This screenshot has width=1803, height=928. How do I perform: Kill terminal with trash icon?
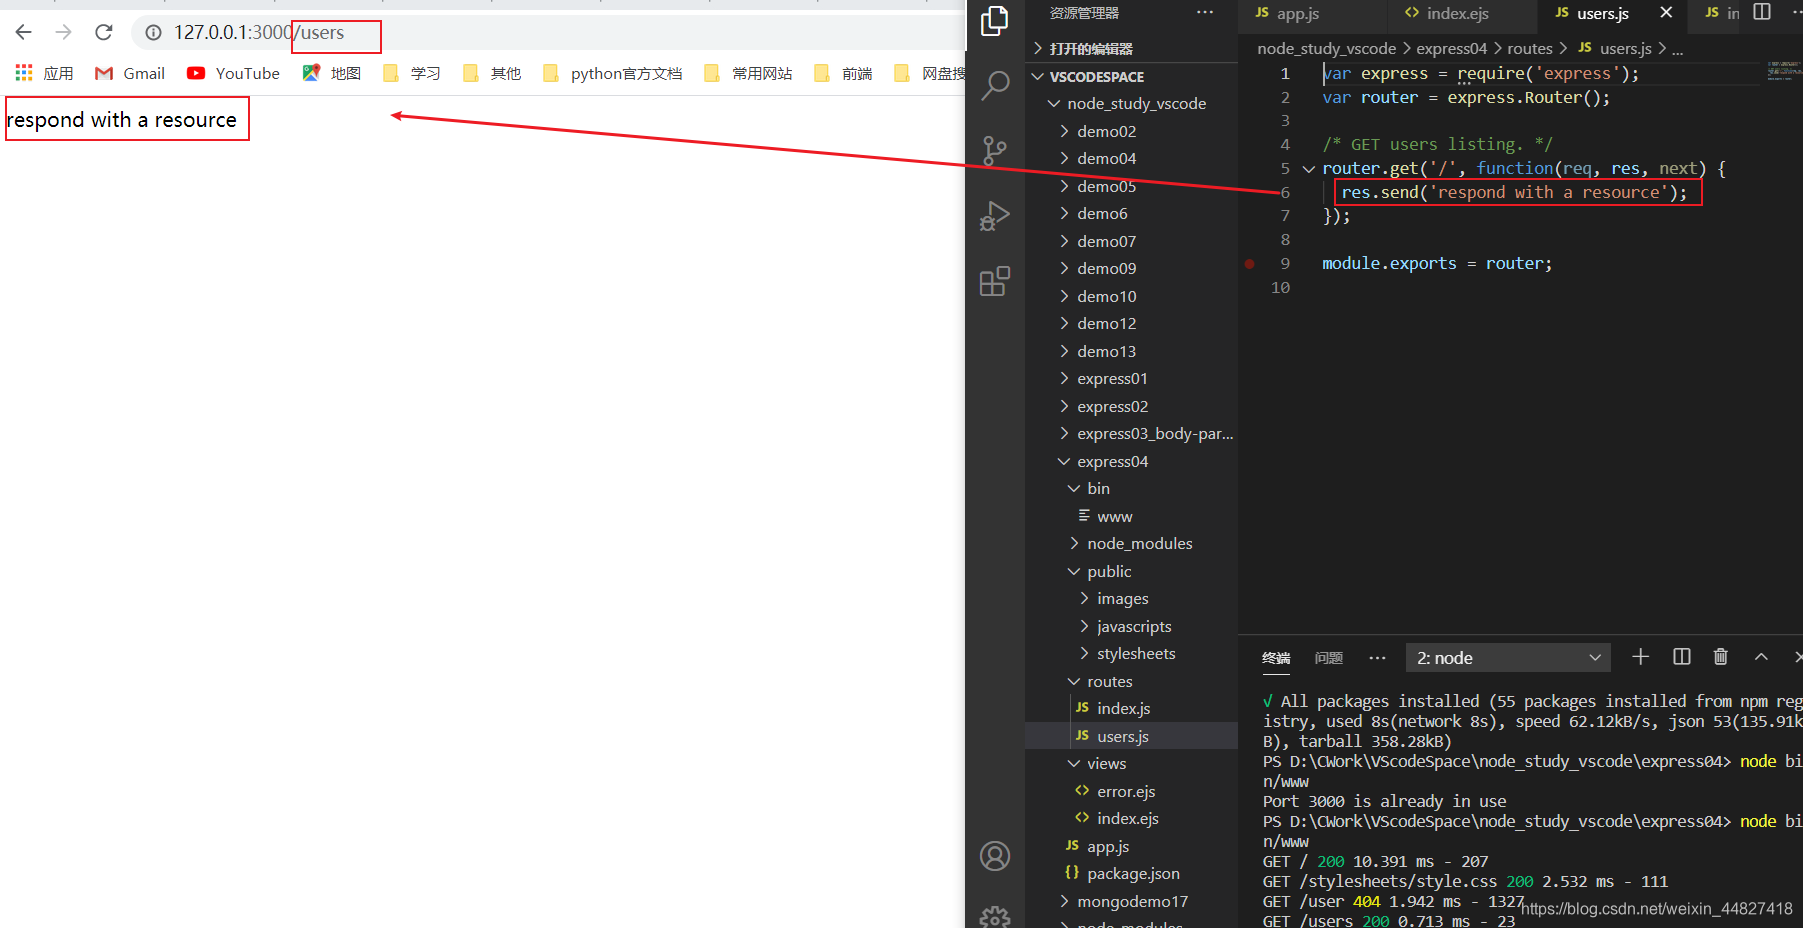click(x=1721, y=657)
